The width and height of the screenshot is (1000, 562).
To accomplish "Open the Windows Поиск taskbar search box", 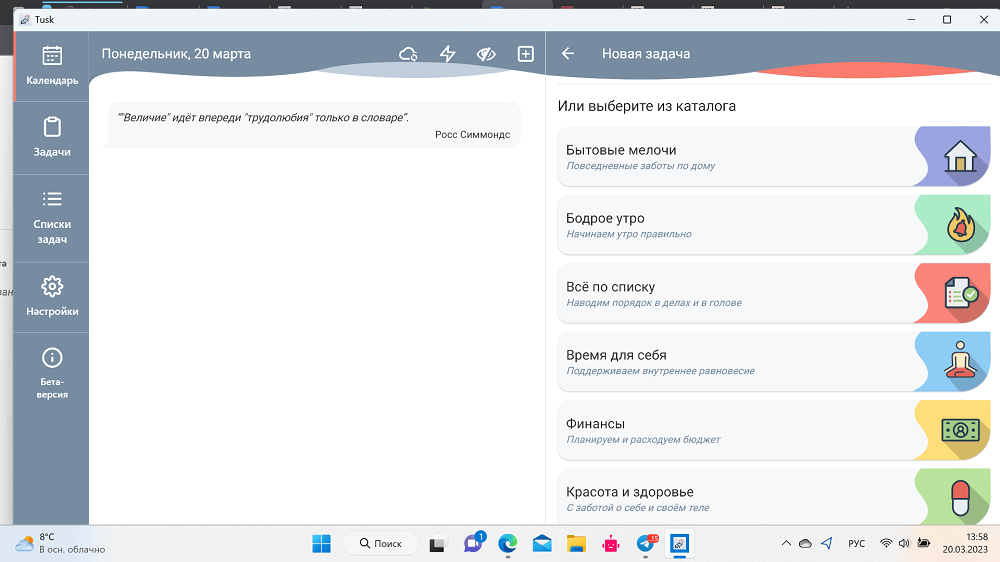I will (x=378, y=544).
